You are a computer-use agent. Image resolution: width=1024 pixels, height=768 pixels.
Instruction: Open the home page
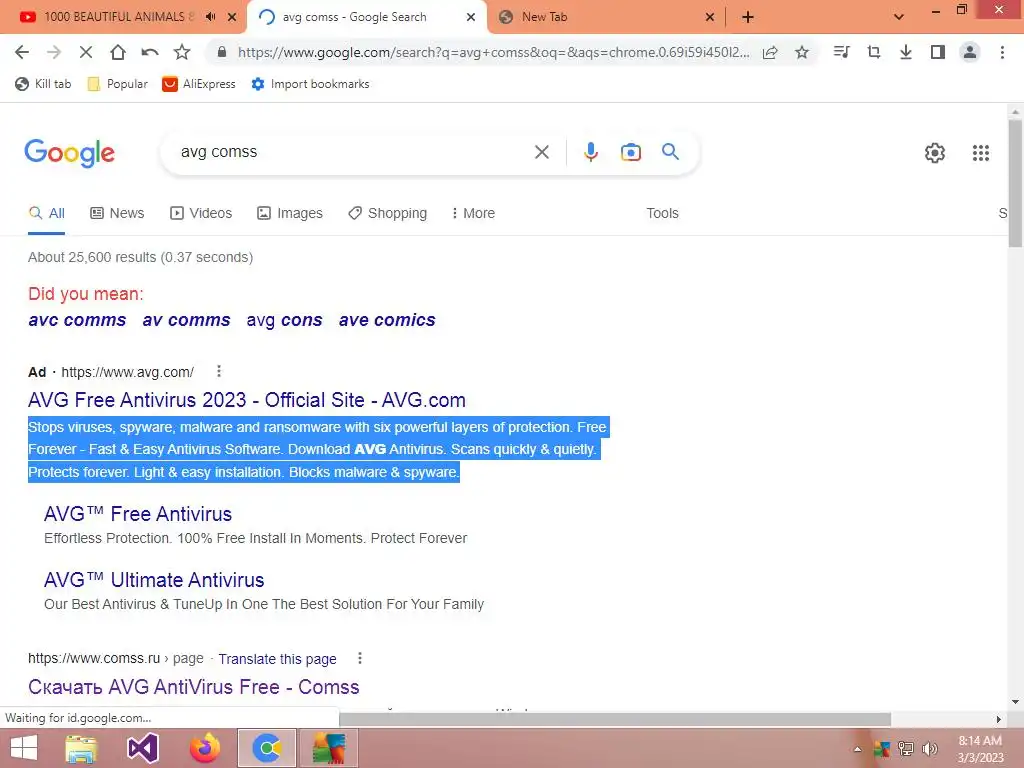[x=118, y=52]
